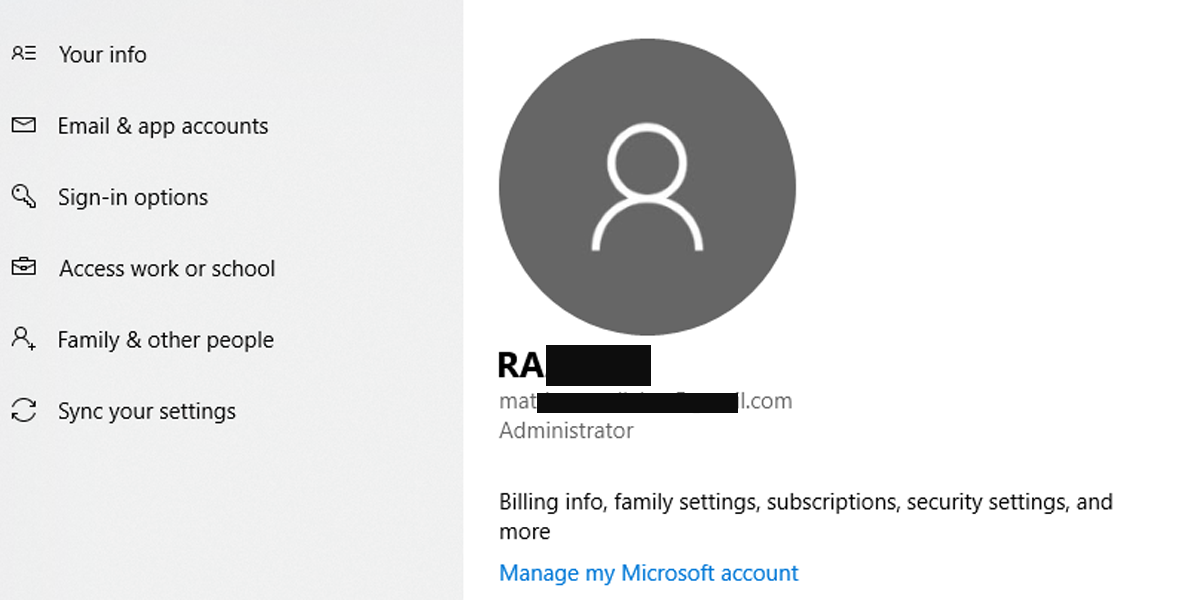Navigate to Family & other people
The width and height of the screenshot is (1200, 600).
pos(165,340)
